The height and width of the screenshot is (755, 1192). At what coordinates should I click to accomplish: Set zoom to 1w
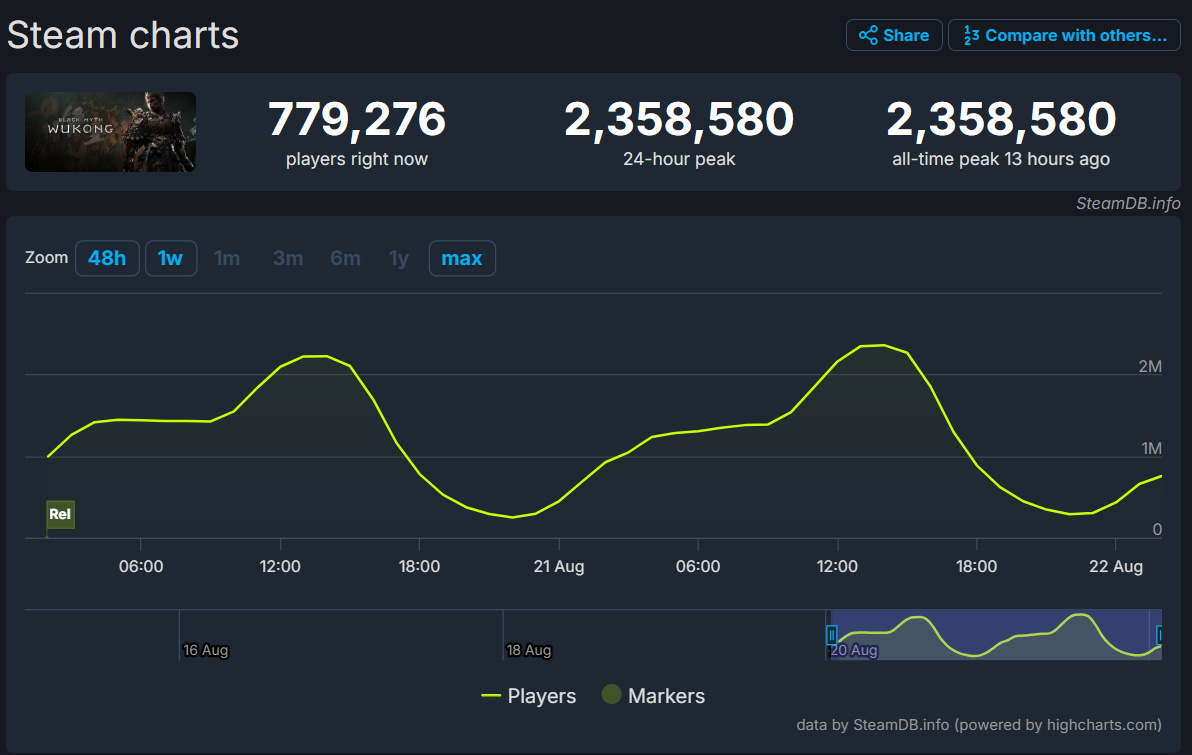(x=171, y=259)
